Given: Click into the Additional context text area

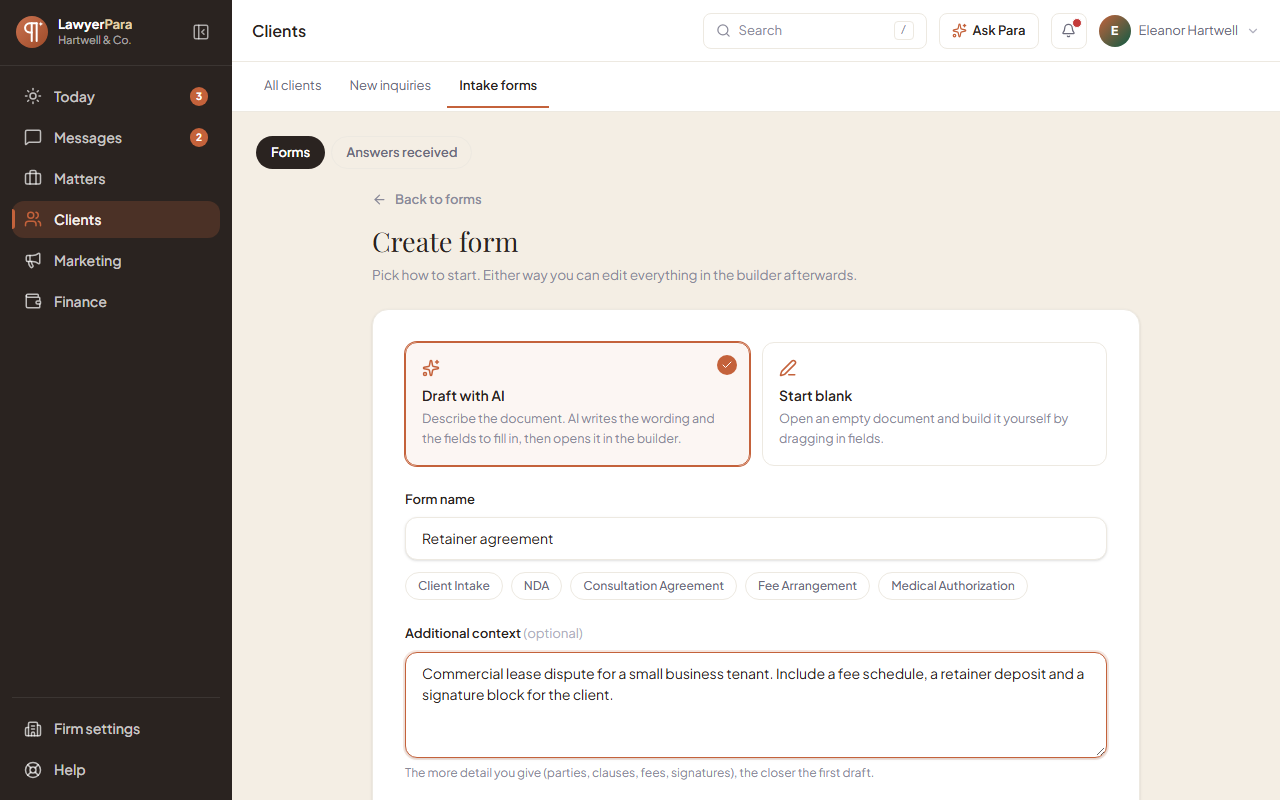Looking at the screenshot, I should 756,705.
